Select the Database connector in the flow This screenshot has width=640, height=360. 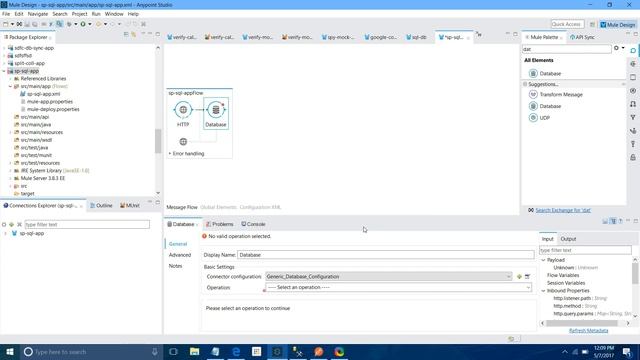point(216,113)
